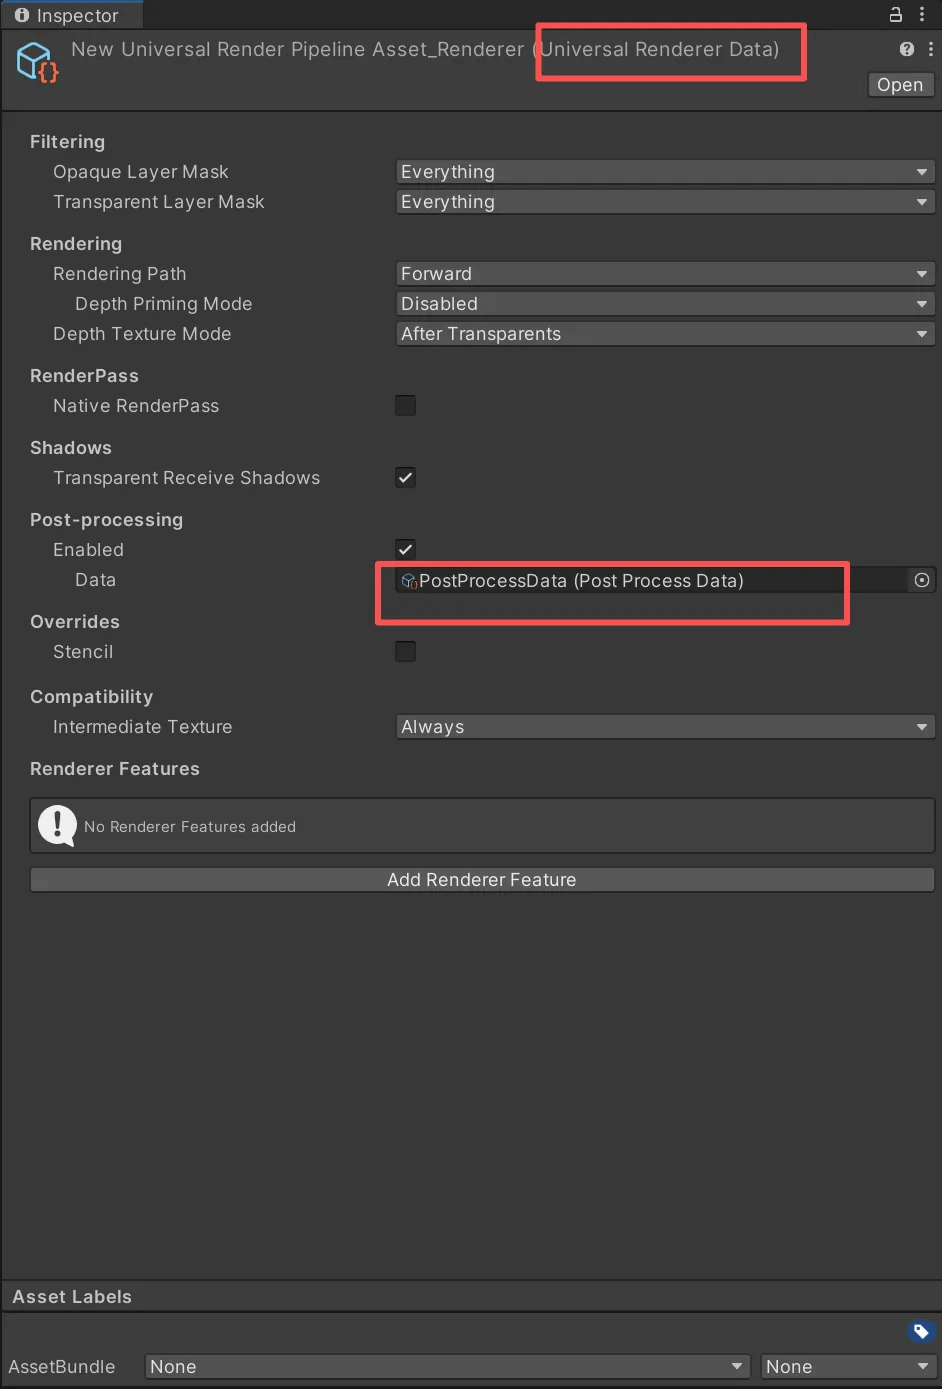Click the PostProcessData object field

(x=650, y=581)
